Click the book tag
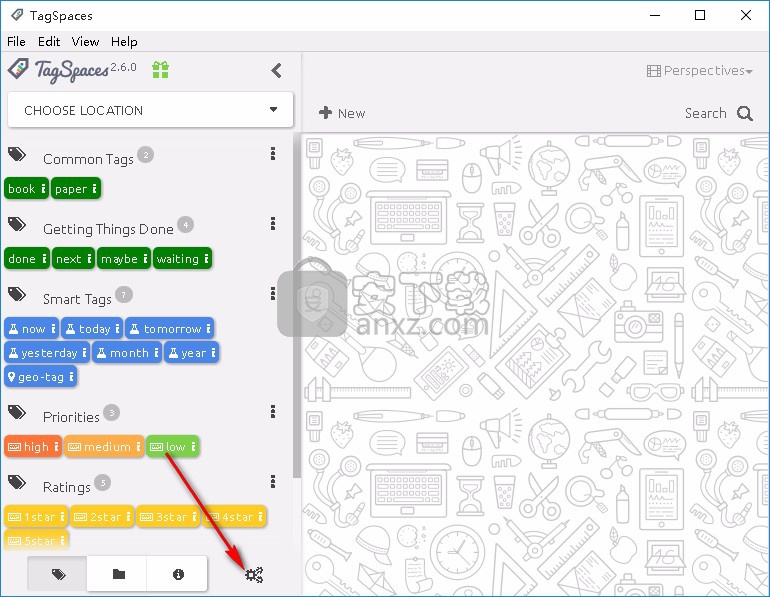This screenshot has height=597, width=770. [27, 189]
